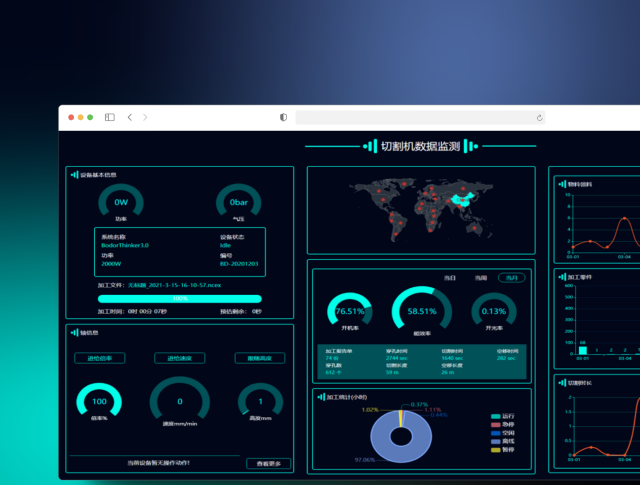Click the 2000W power value
This screenshot has height=485, width=640.
[x=111, y=264]
